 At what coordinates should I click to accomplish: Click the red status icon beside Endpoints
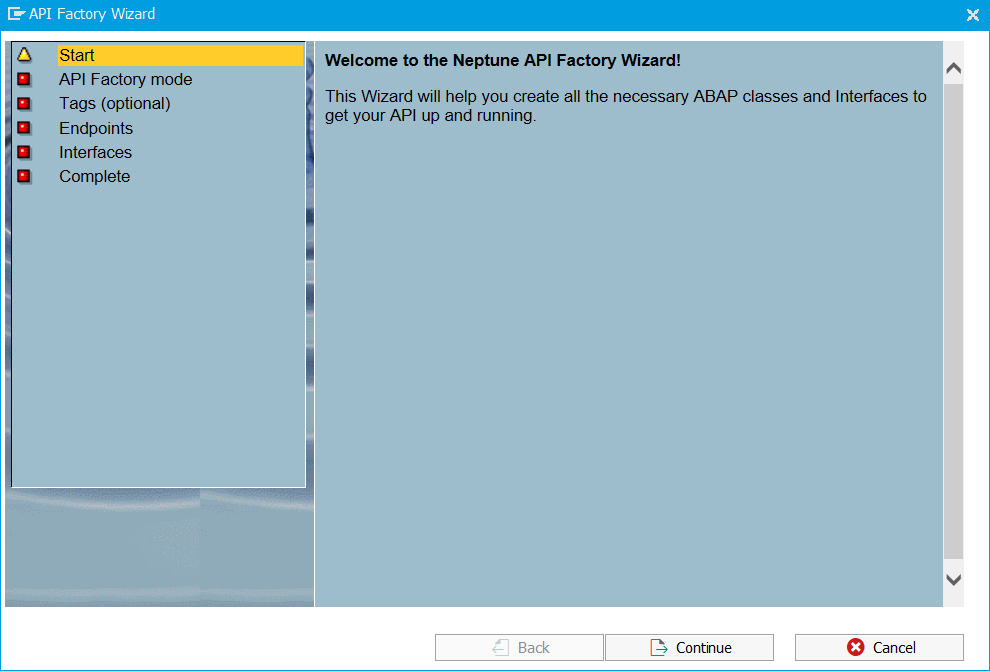click(24, 128)
